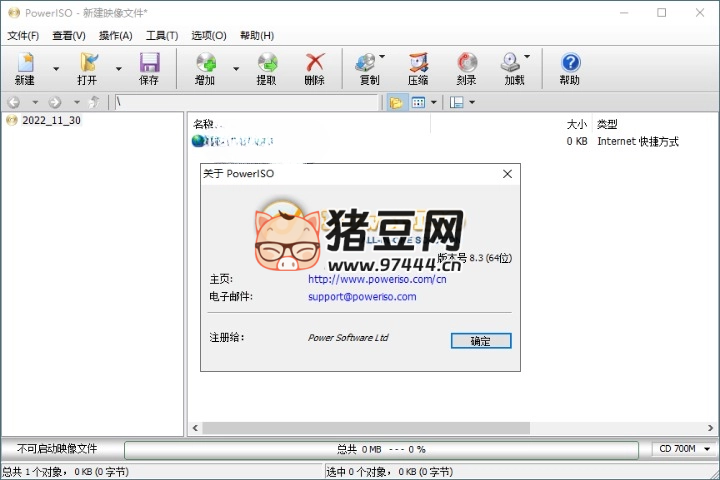
Task: Expand the Add (增加) dropdown arrow
Action: coord(236,69)
